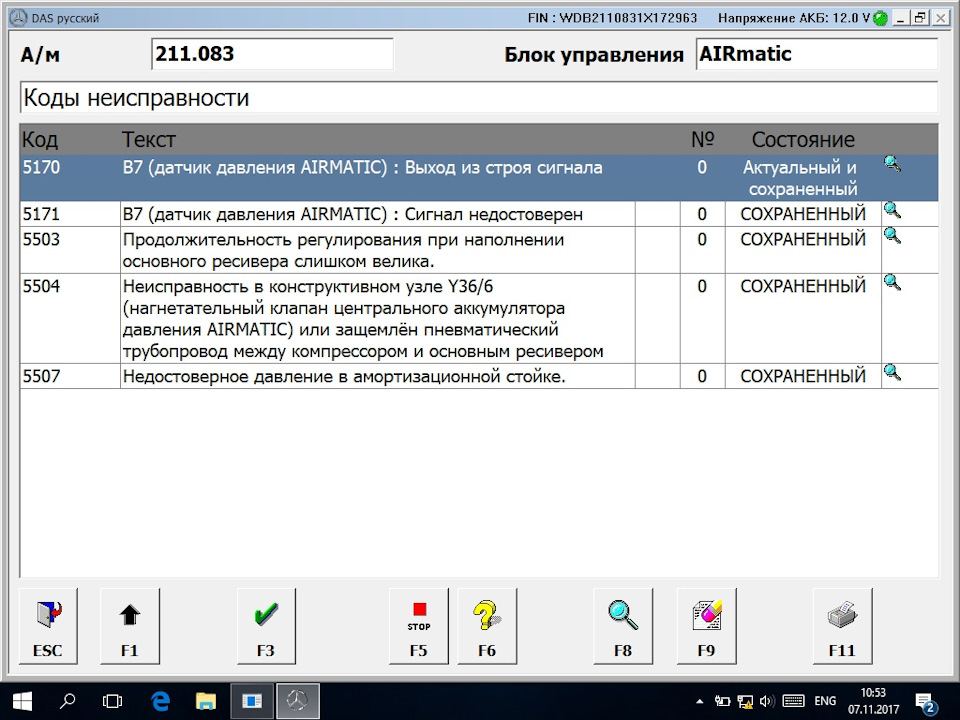Click the FIN WDB2110831X172963 text
The width and height of the screenshot is (960, 720).
point(612,18)
